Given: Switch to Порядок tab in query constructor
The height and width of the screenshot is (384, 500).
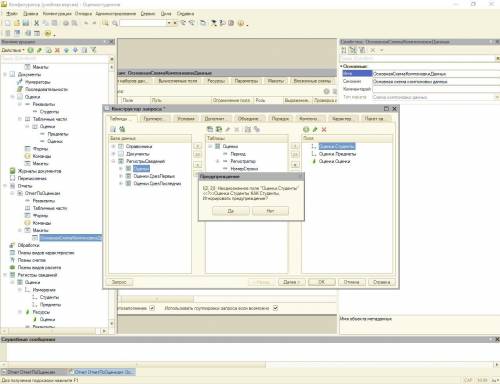Looking at the screenshot, I should [x=280, y=119].
